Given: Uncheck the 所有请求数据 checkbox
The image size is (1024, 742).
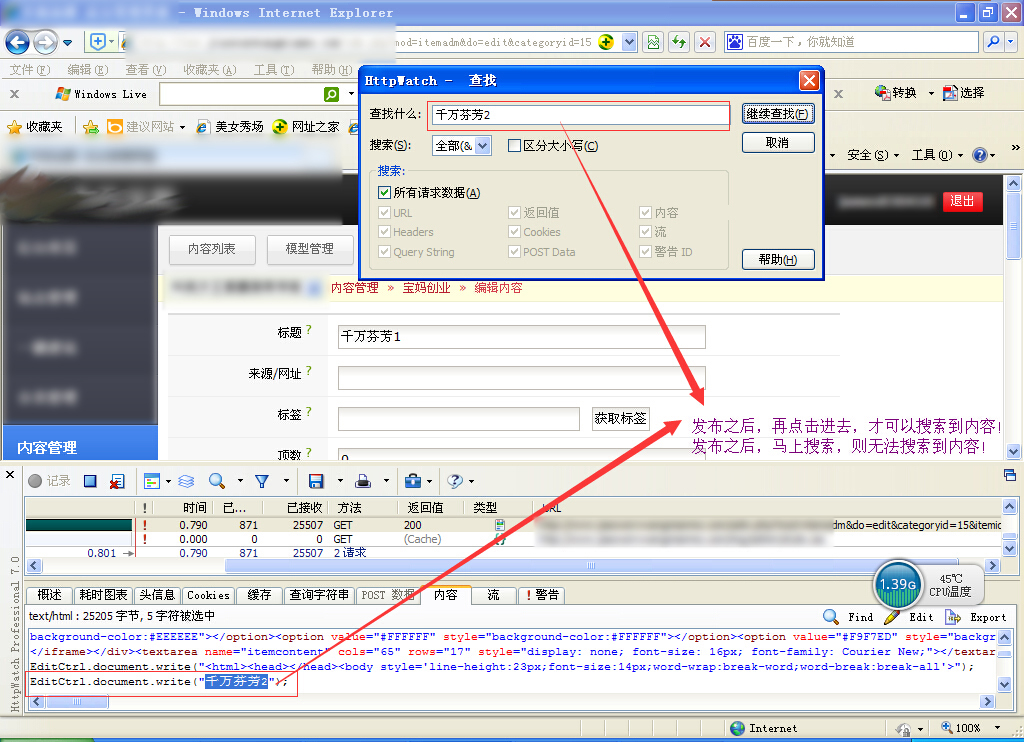Looking at the screenshot, I should click(x=385, y=193).
